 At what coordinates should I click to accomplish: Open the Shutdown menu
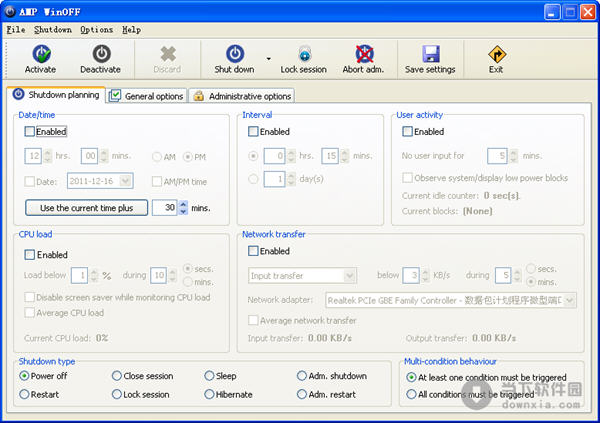52,29
